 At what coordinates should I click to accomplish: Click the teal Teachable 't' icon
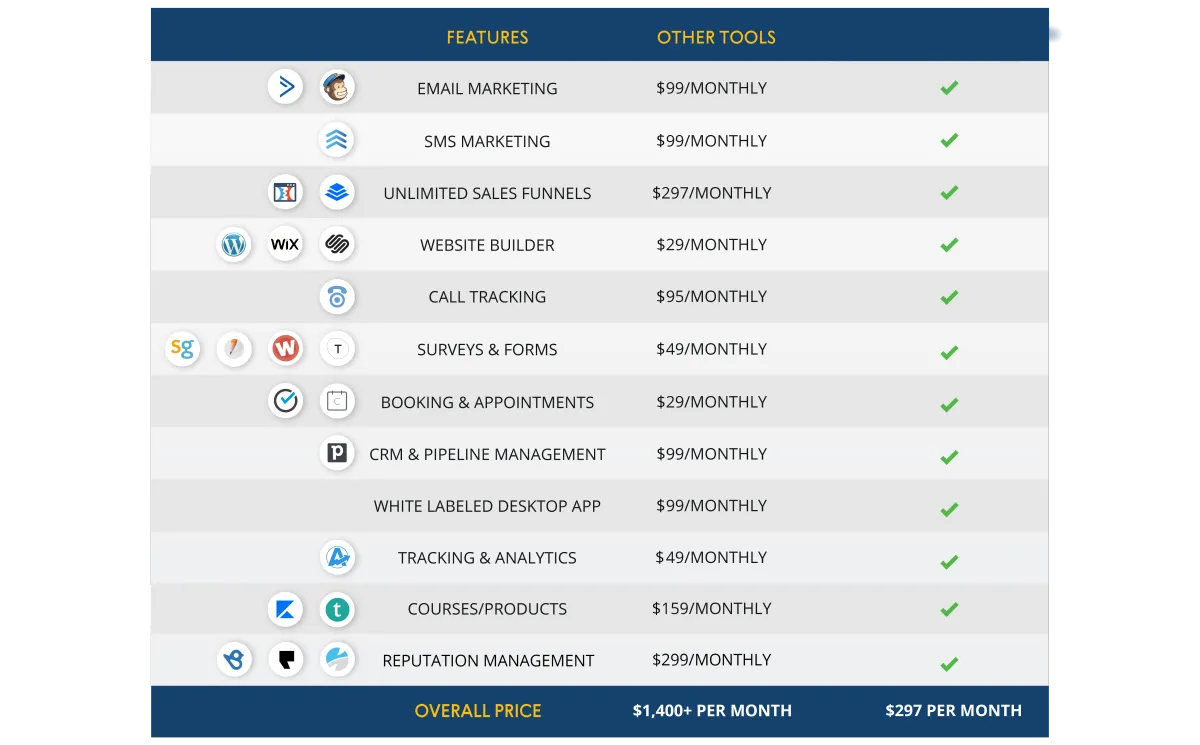pos(338,609)
